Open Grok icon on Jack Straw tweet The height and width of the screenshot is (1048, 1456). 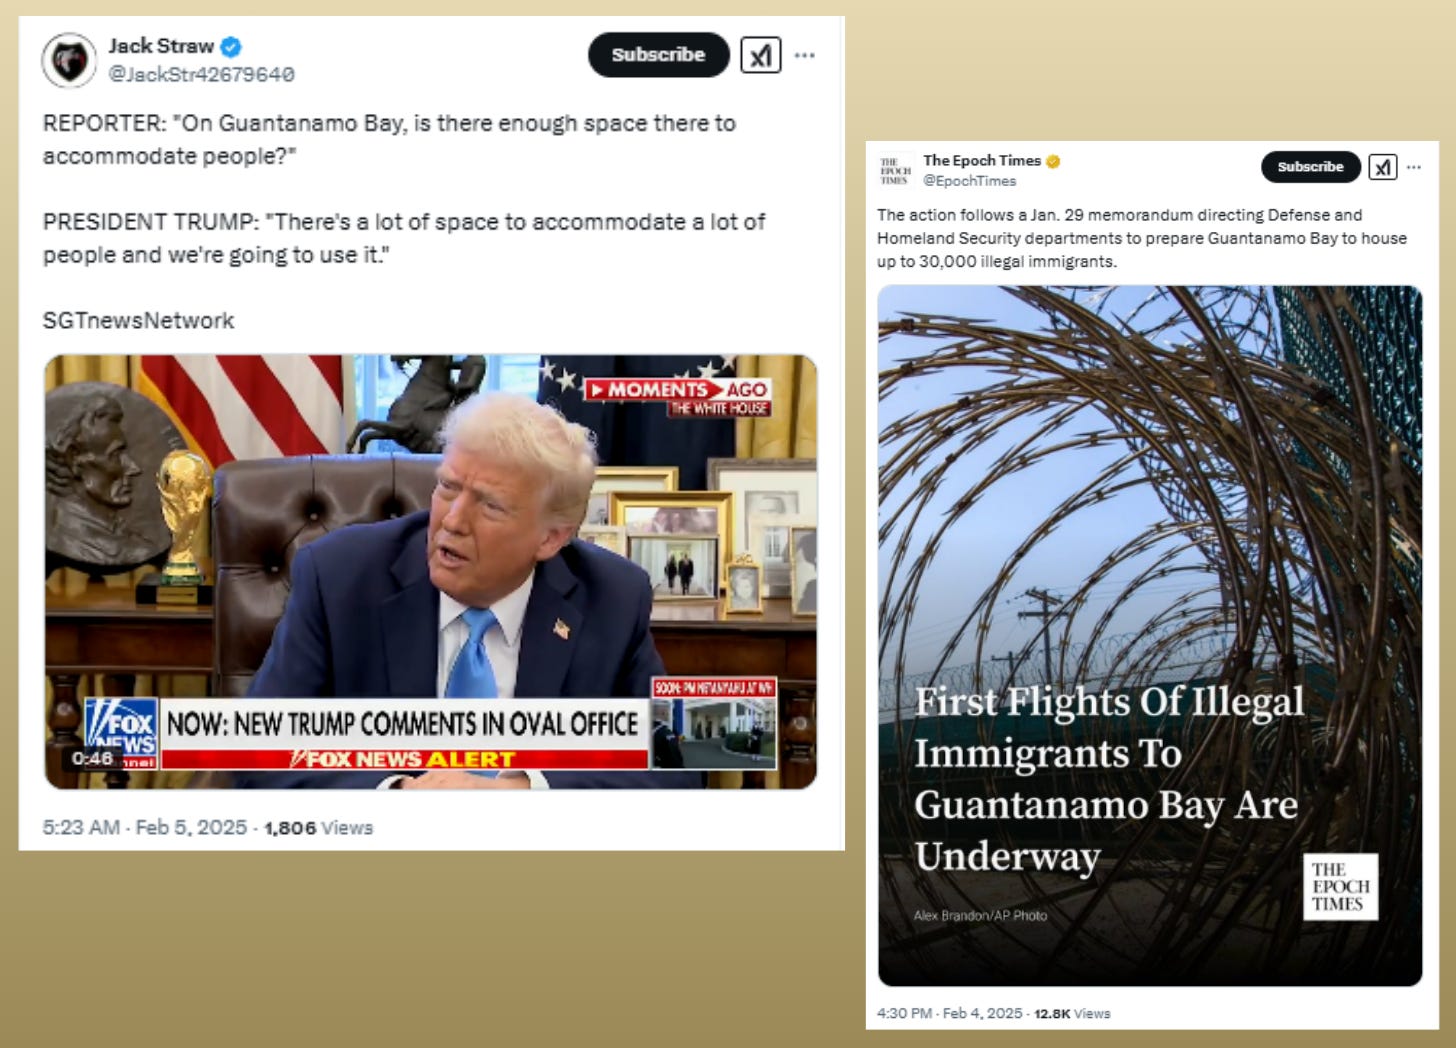tap(760, 55)
